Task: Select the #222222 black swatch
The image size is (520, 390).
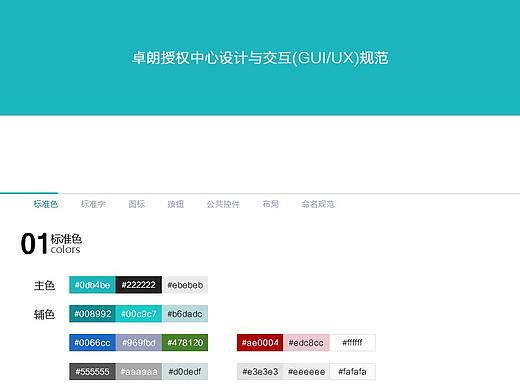Action: coord(139,285)
